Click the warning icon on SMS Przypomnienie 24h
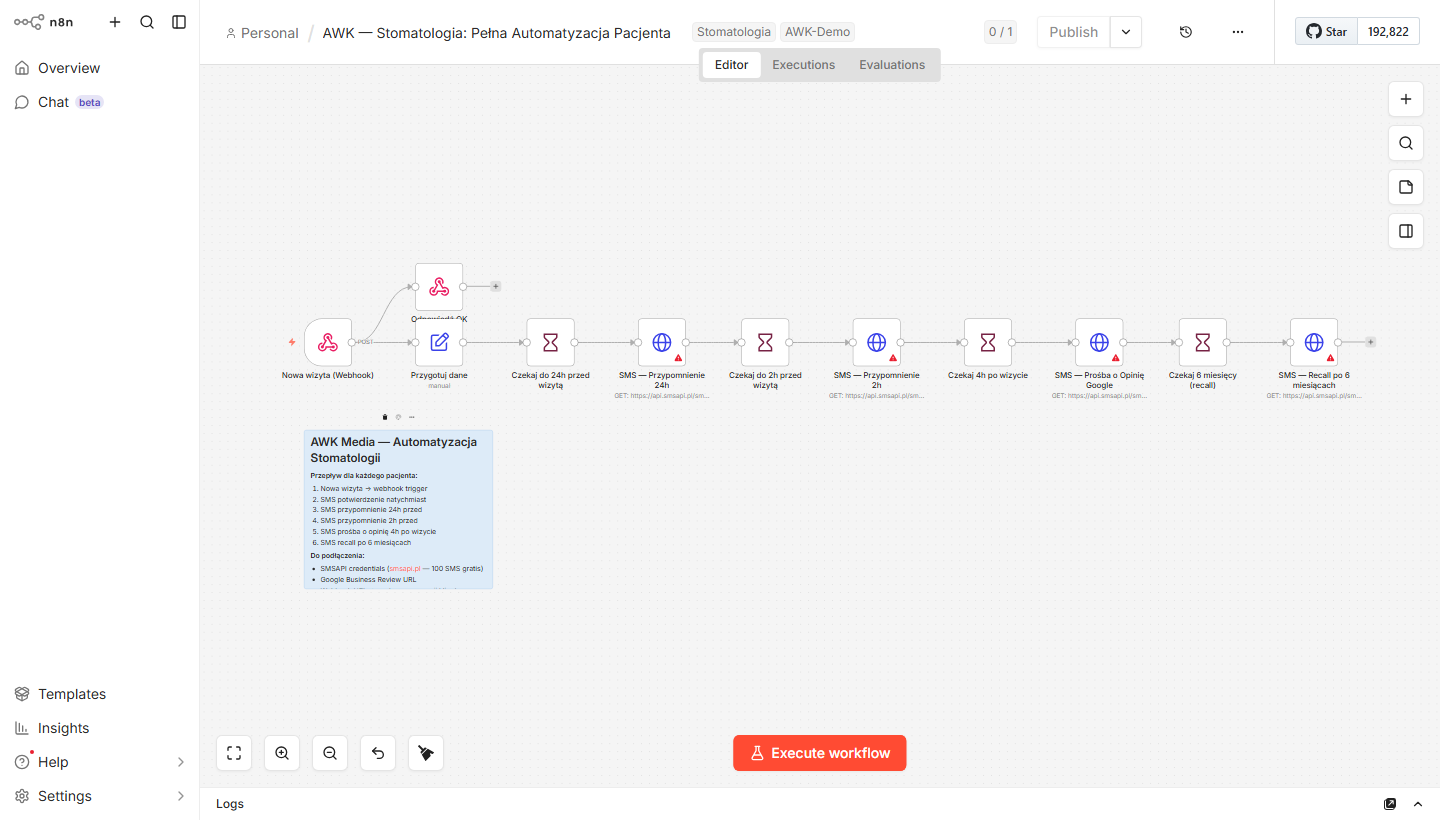Image resolution: width=1440 pixels, height=820 pixels. [678, 358]
